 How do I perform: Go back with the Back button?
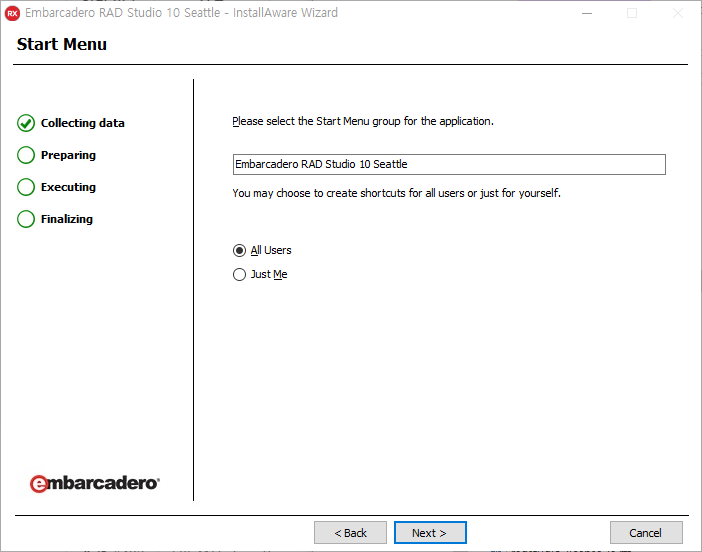coord(350,533)
